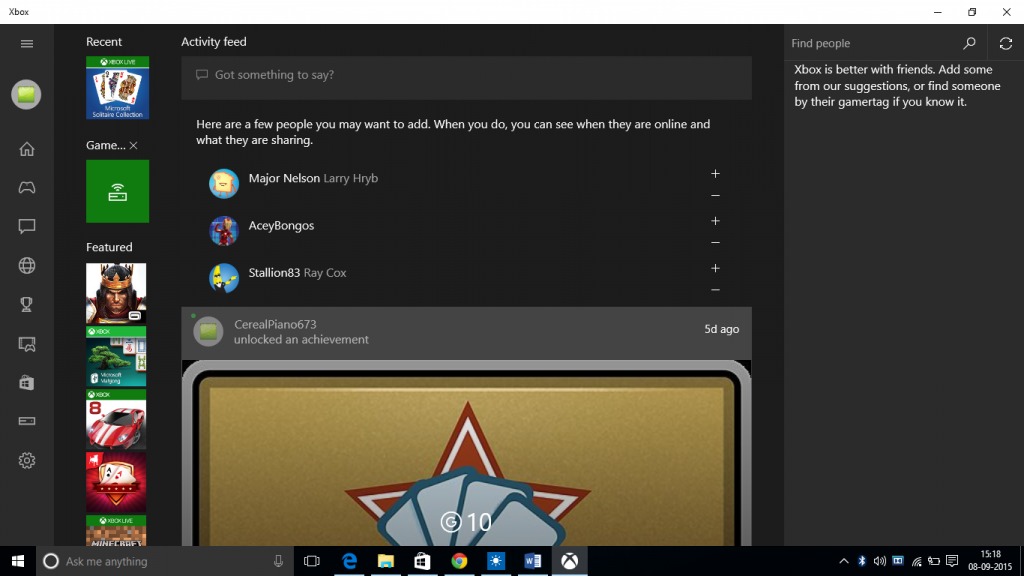The height and width of the screenshot is (576, 1024).
Task: Click the Activity feed heading
Action: (214, 42)
